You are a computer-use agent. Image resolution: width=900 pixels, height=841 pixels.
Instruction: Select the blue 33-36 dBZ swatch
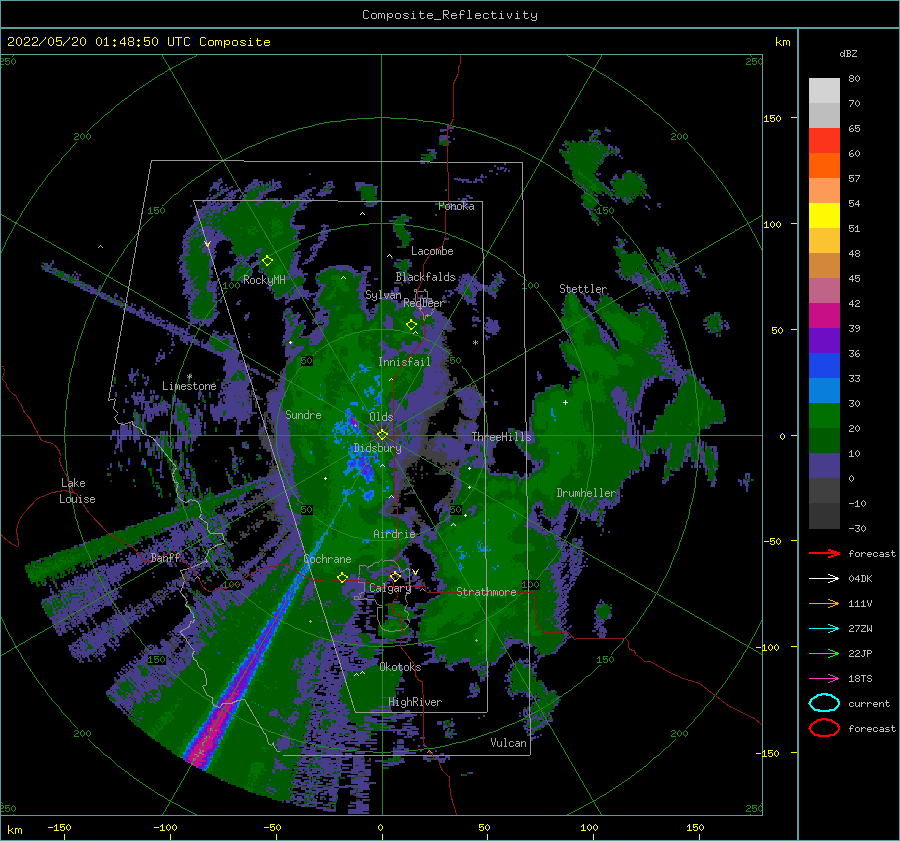tap(824, 366)
